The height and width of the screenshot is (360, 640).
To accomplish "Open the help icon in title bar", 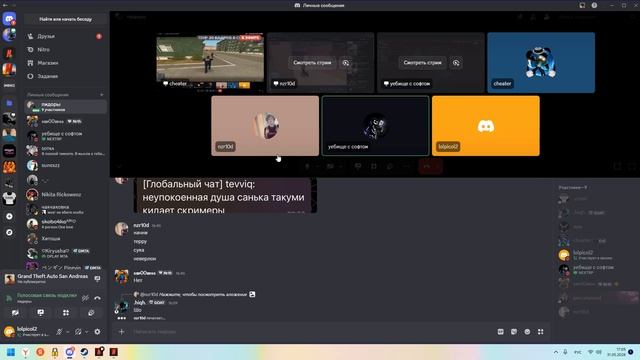I will (x=594, y=5).
